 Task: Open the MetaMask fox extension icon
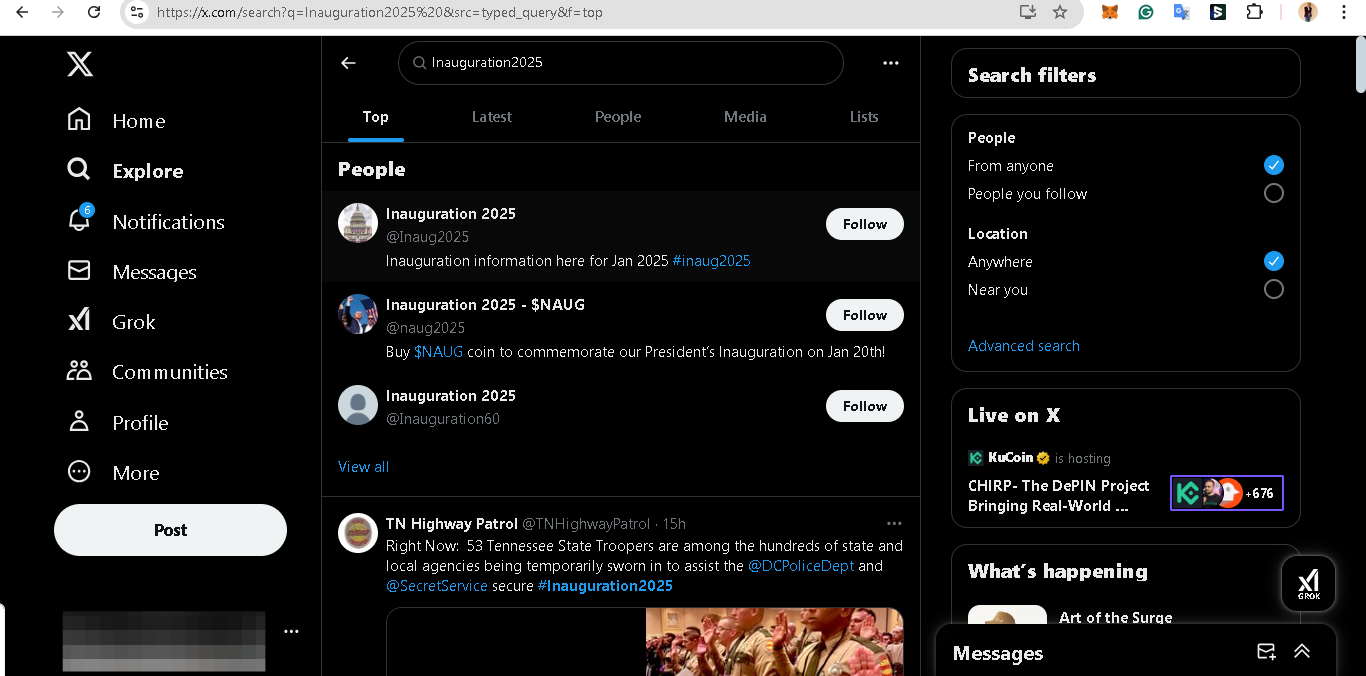(1111, 12)
